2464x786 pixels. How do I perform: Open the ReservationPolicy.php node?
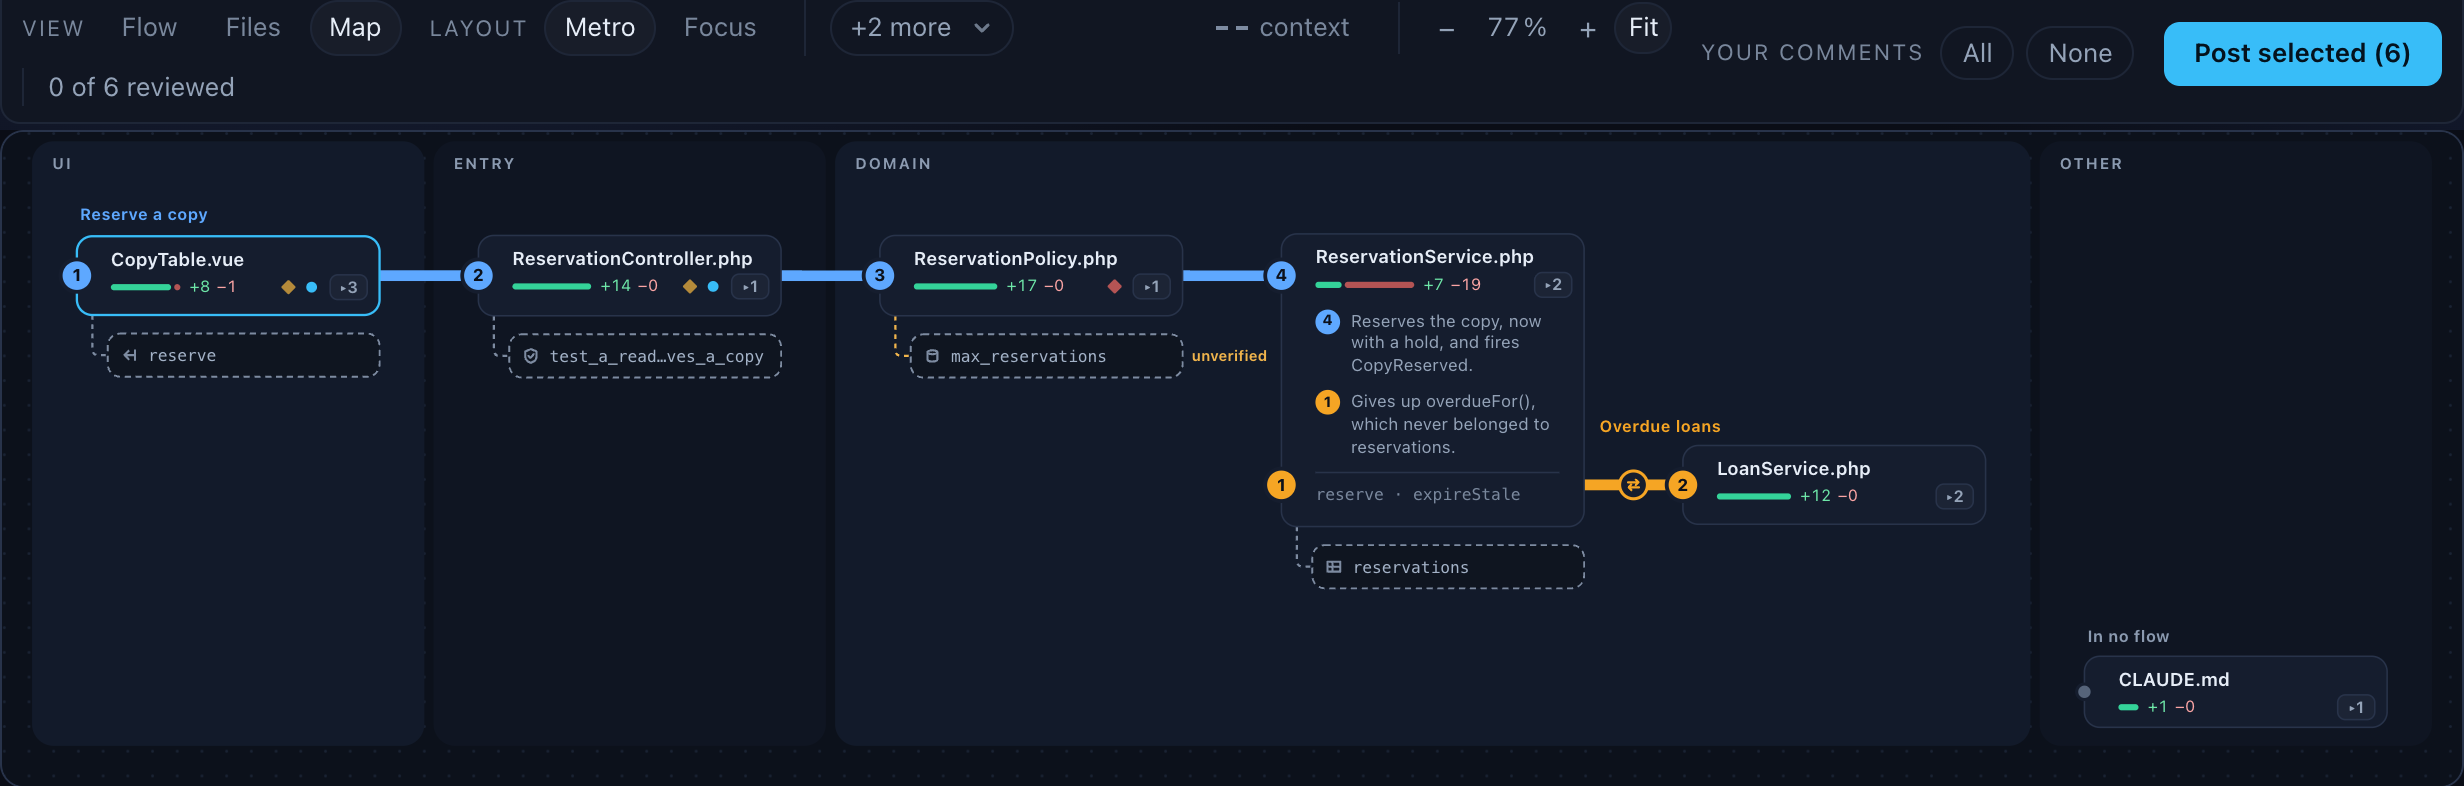pyautogui.click(x=1031, y=275)
